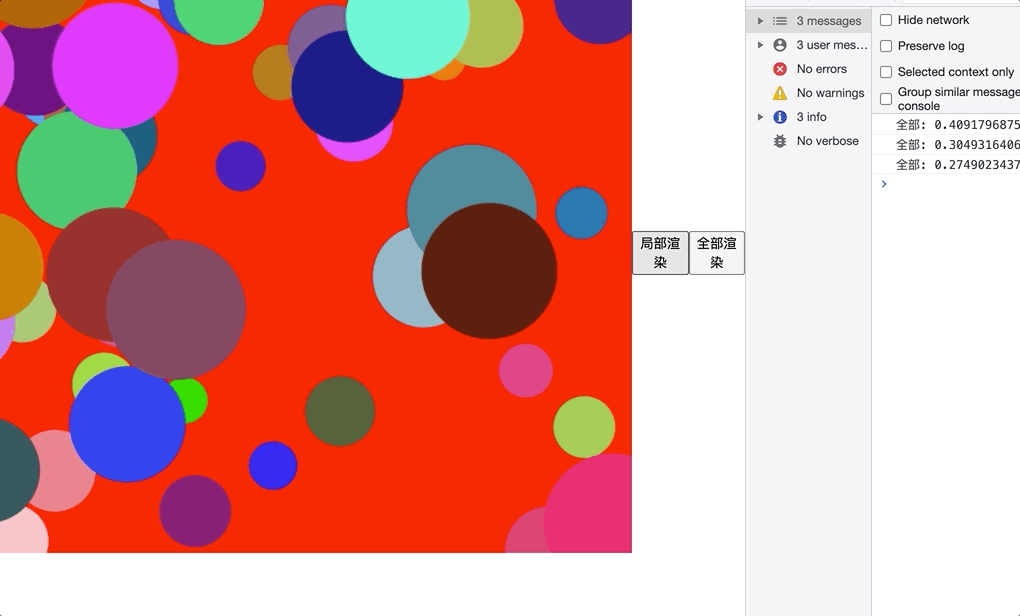
Task: Expand the 3 info group
Action: [x=760, y=117]
